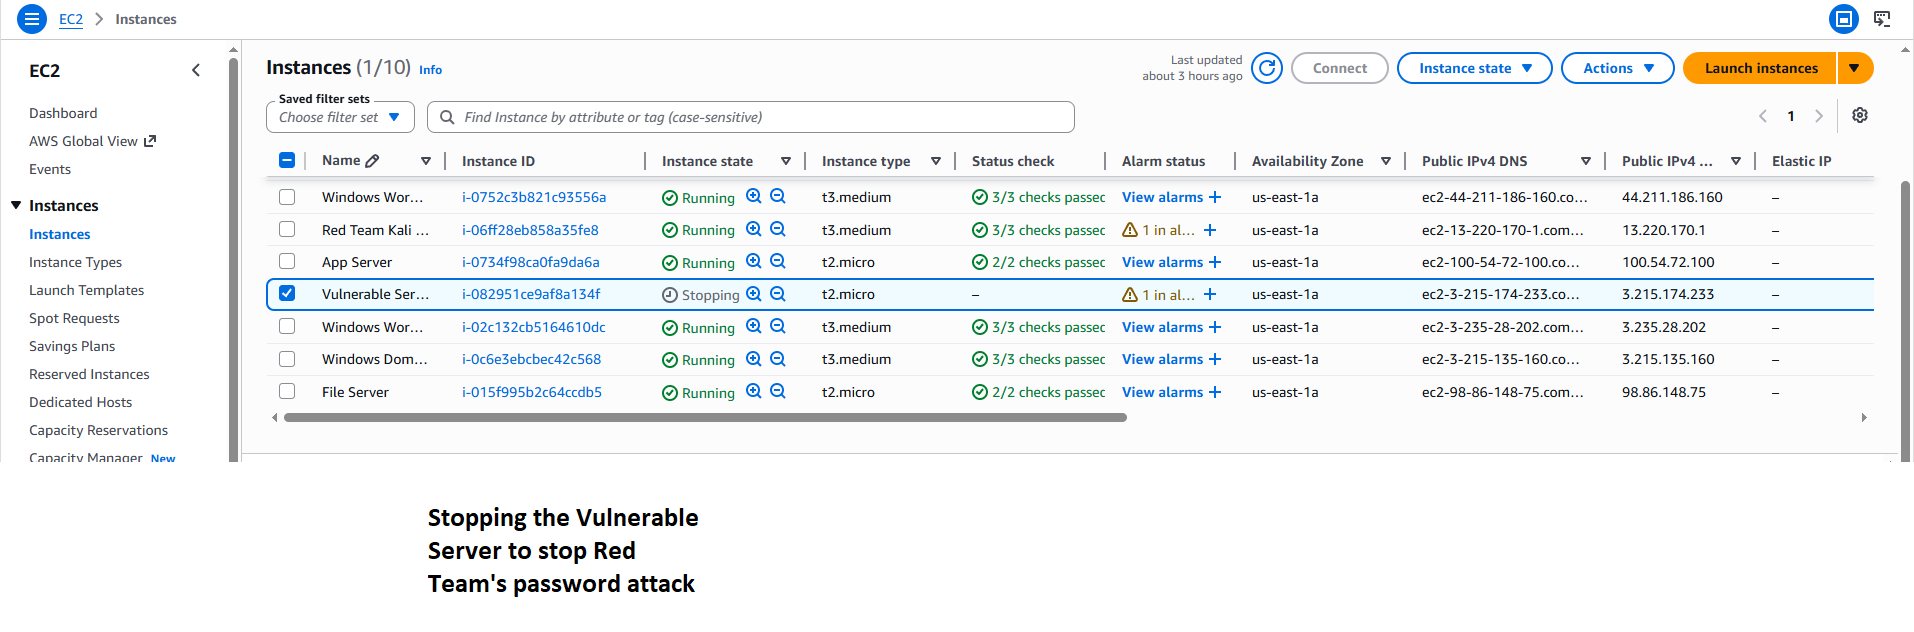Click alarm warning icon in Red Team Kali row
The height and width of the screenshot is (632, 1914).
tap(1130, 230)
